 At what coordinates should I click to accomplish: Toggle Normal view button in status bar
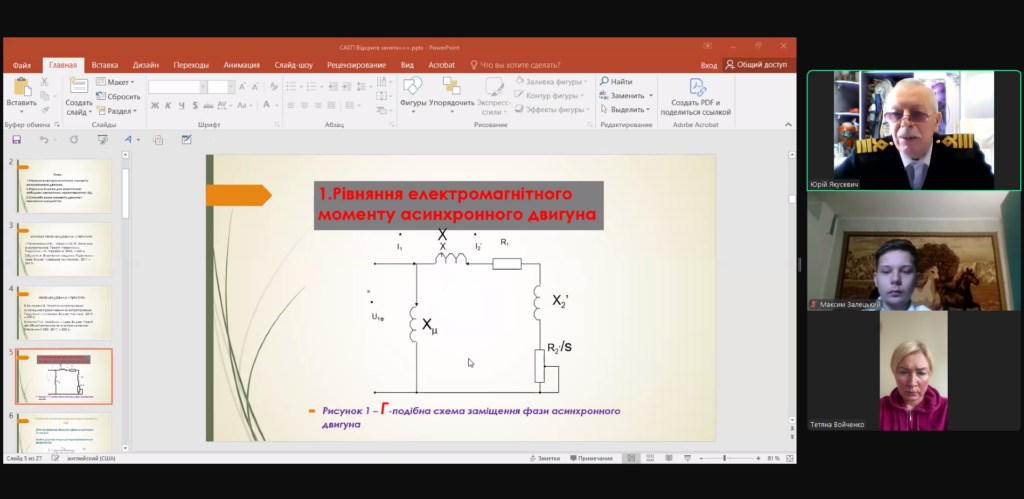[632, 459]
